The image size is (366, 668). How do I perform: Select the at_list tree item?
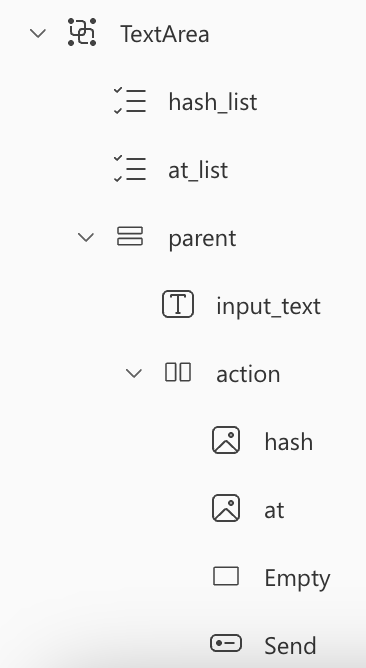click(198, 170)
